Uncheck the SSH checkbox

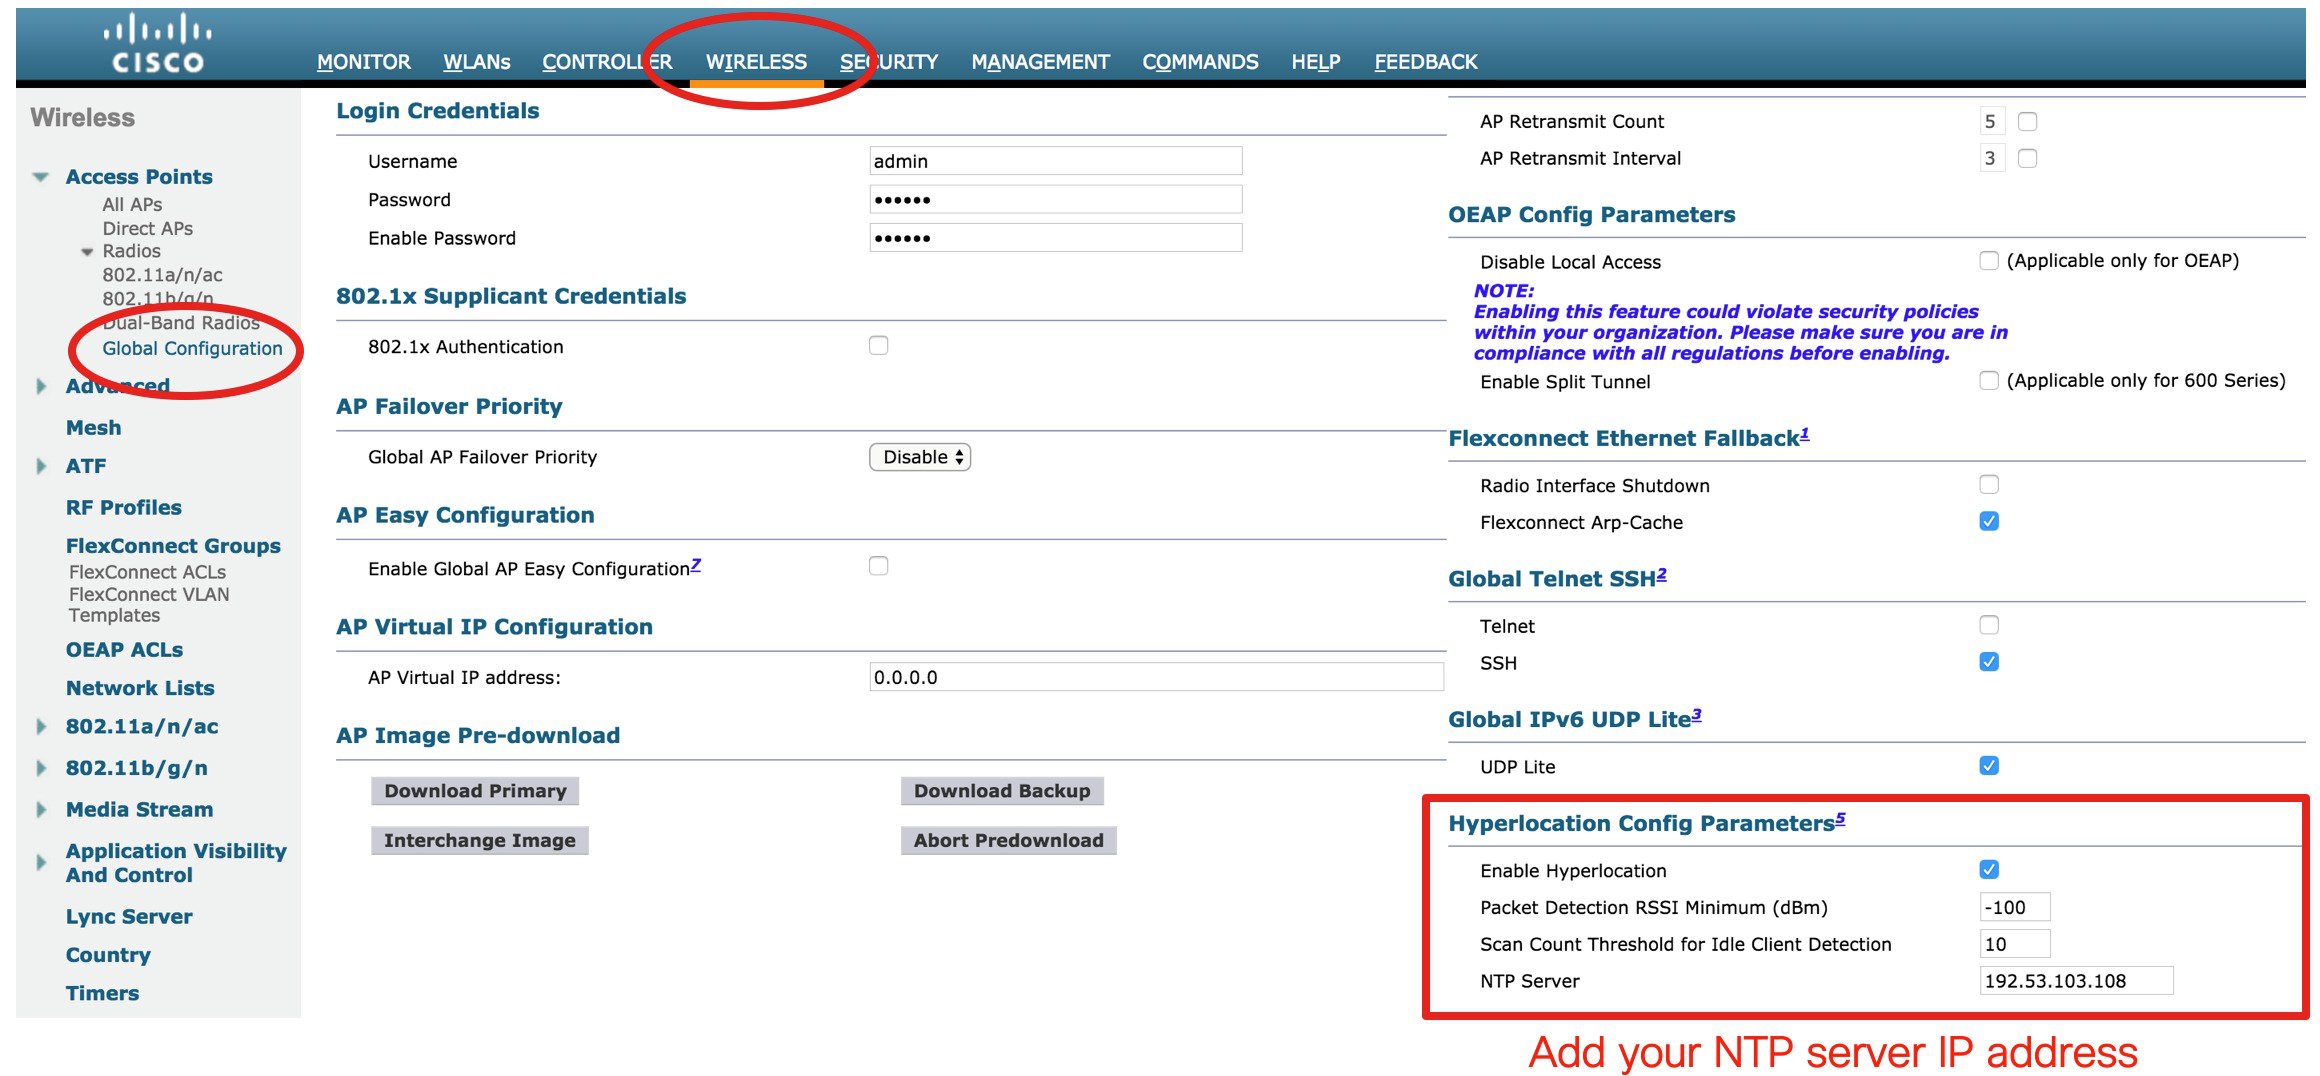coord(1989,662)
